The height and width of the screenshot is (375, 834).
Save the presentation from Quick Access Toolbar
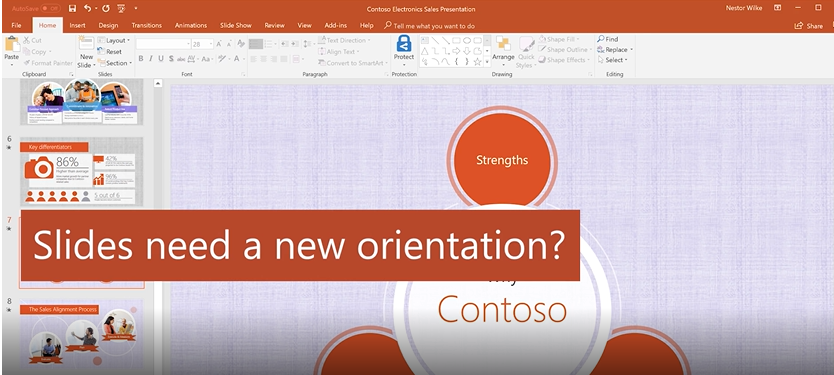coord(72,9)
